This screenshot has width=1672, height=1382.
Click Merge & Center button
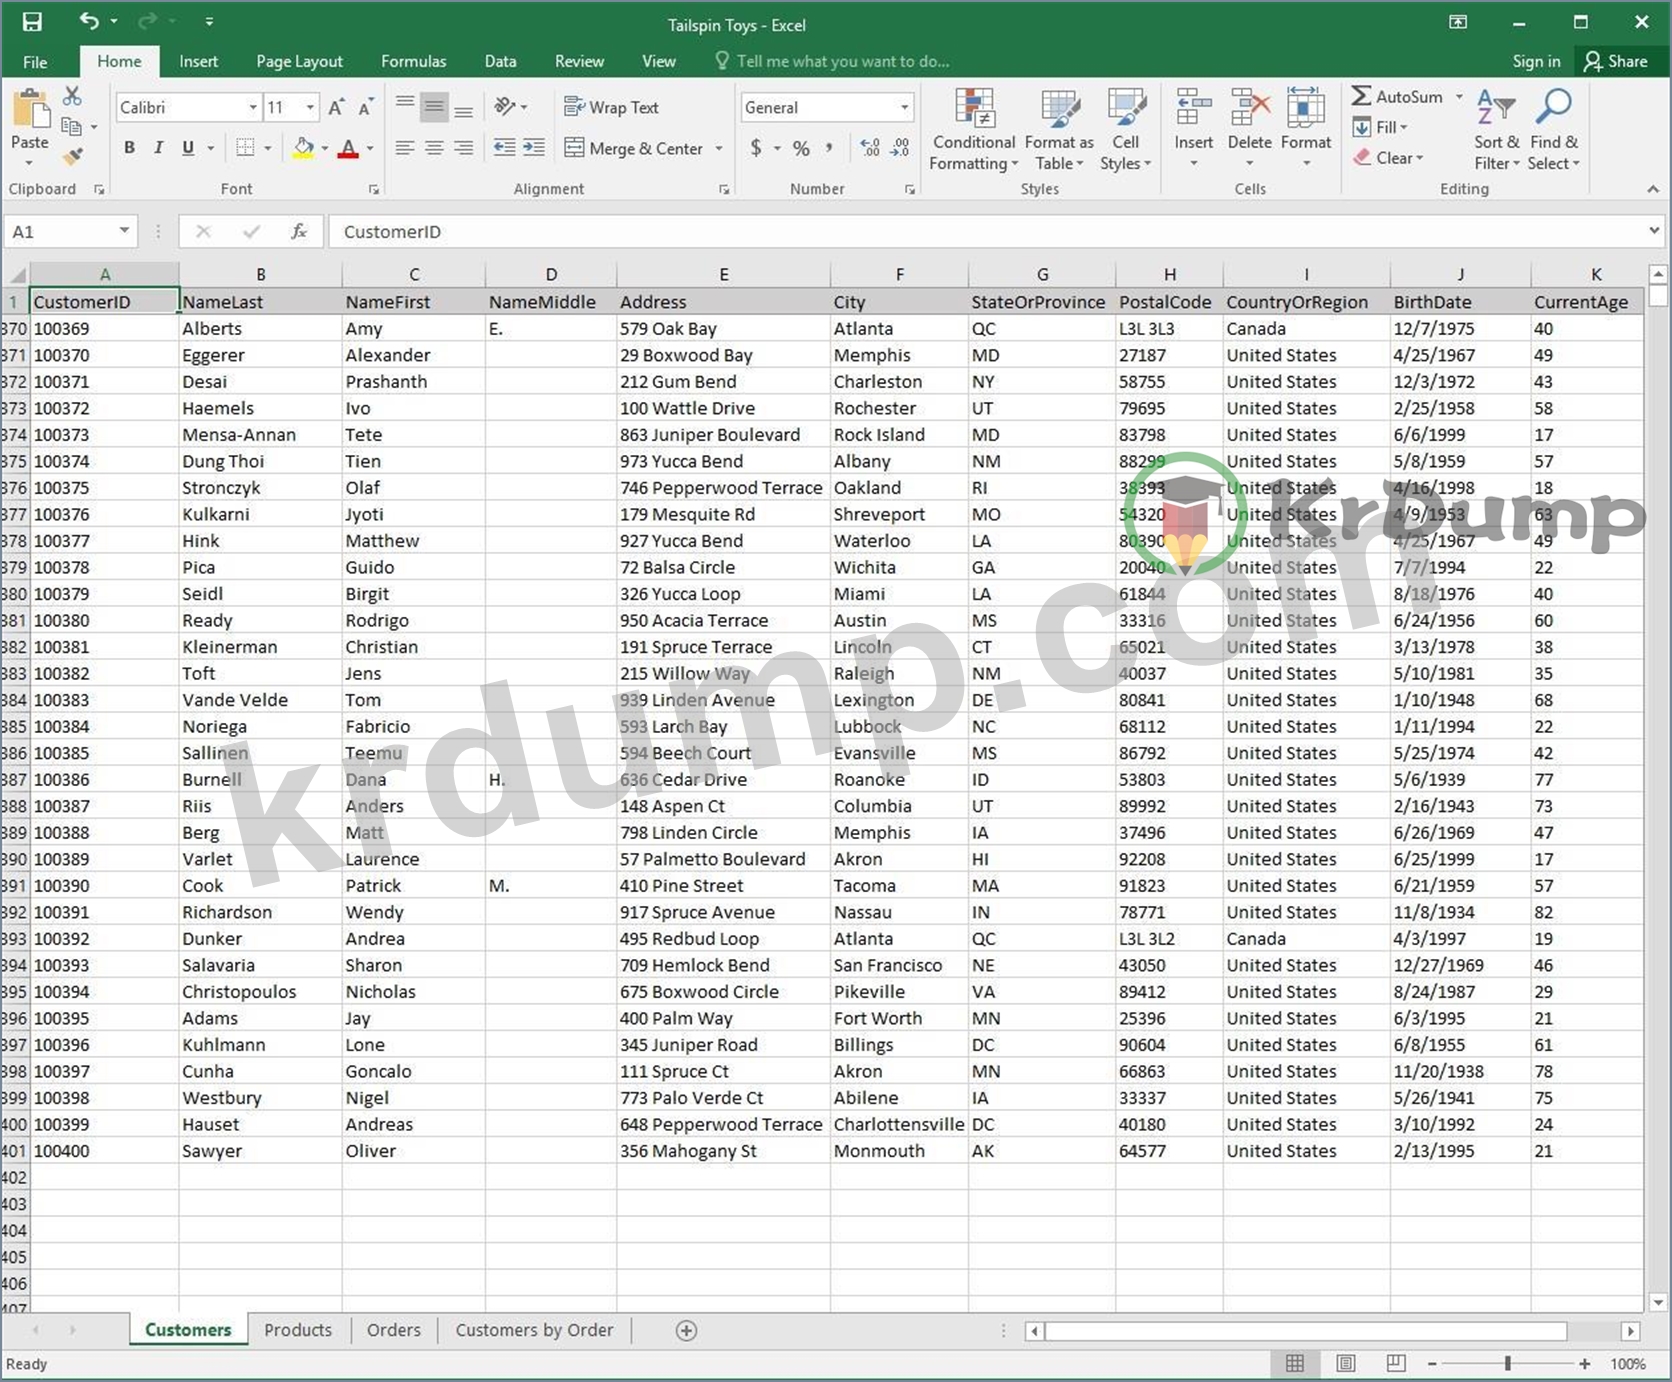coord(634,148)
